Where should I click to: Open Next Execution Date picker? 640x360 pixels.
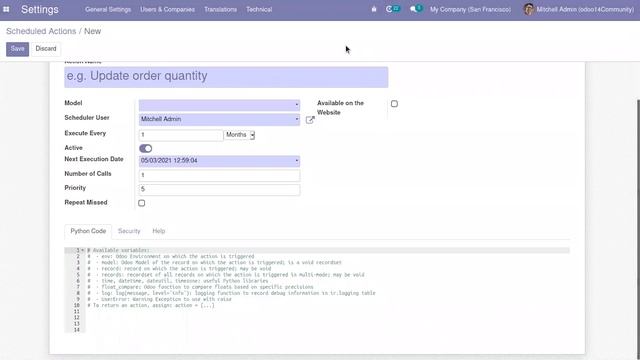click(219, 161)
